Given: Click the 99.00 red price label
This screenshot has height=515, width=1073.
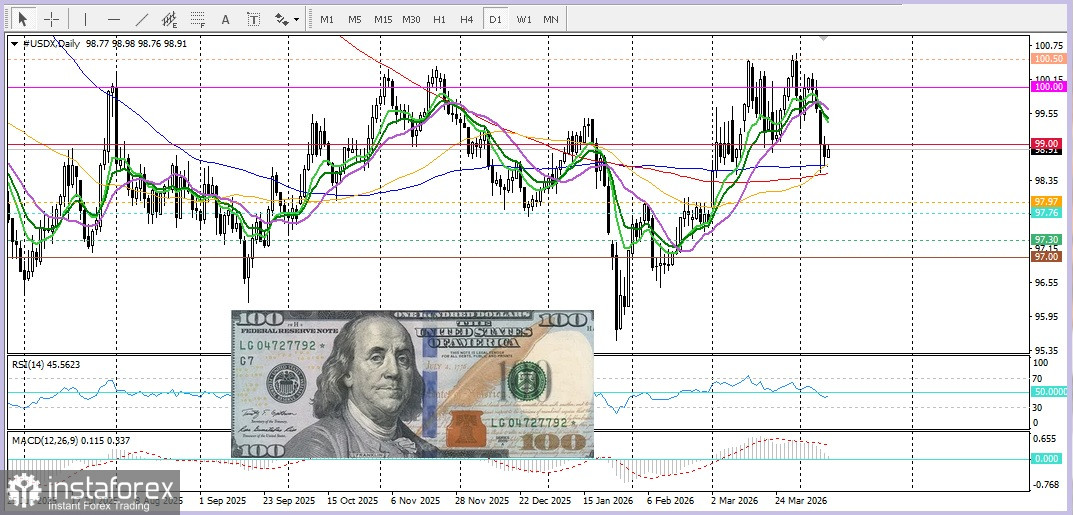Looking at the screenshot, I should [x=1048, y=144].
